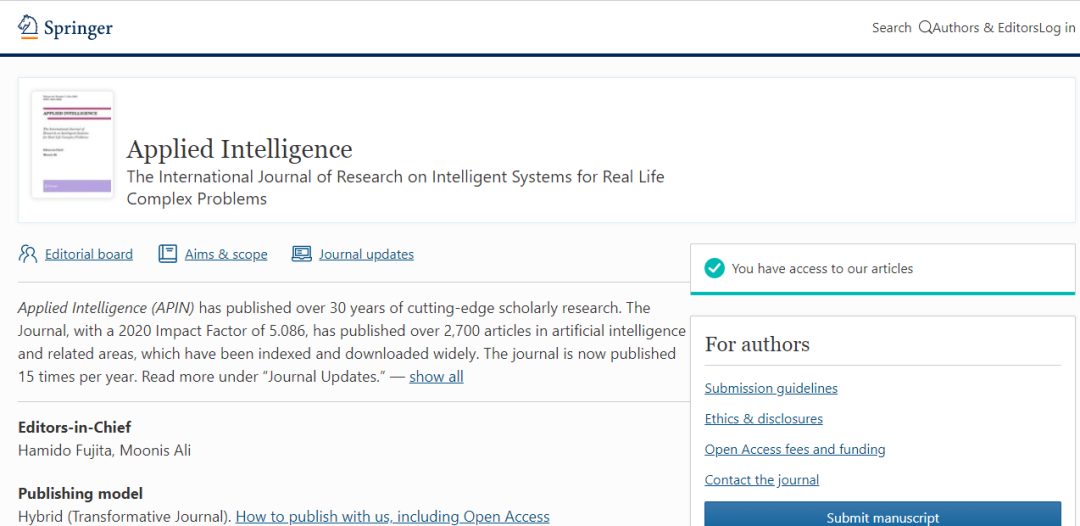Select Log in in the header
Viewport: 1080px width, 526px height.
click(x=1058, y=28)
